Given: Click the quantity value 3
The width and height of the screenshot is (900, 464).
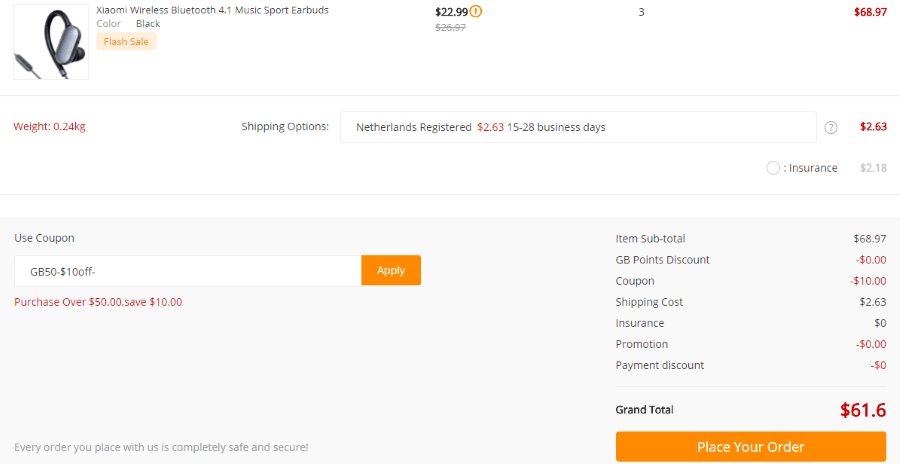Looking at the screenshot, I should coord(641,12).
